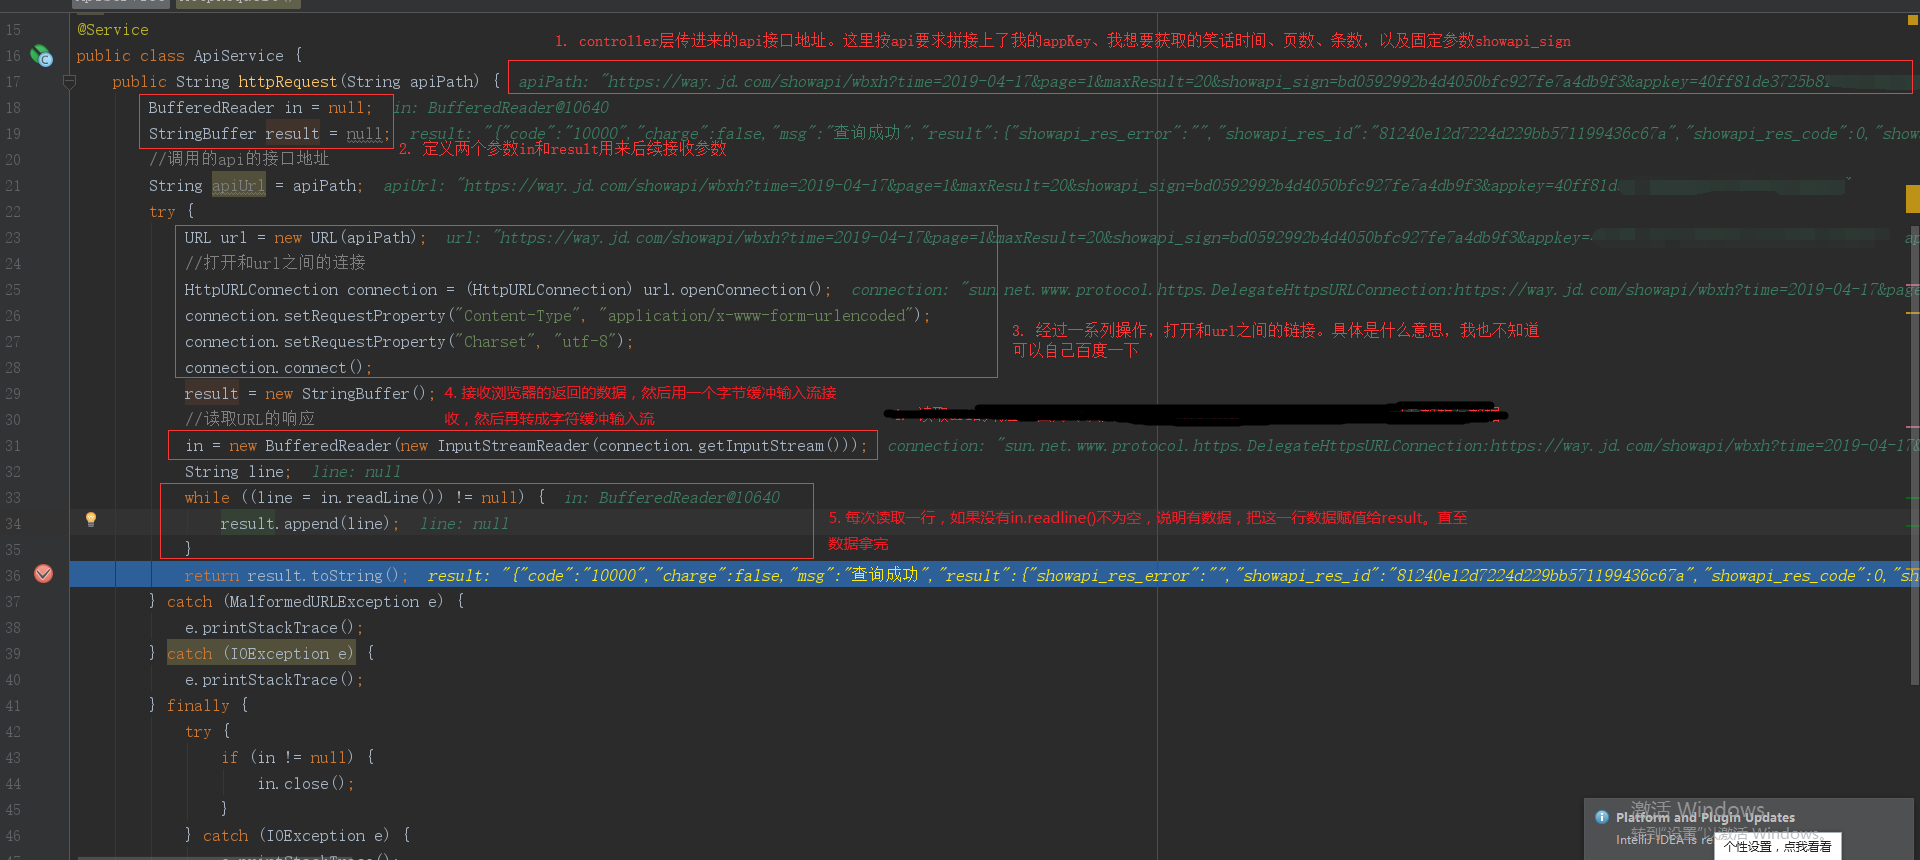Place the cursor on the httpRequest method name
This screenshot has width=1920, height=860.
pos(287,82)
